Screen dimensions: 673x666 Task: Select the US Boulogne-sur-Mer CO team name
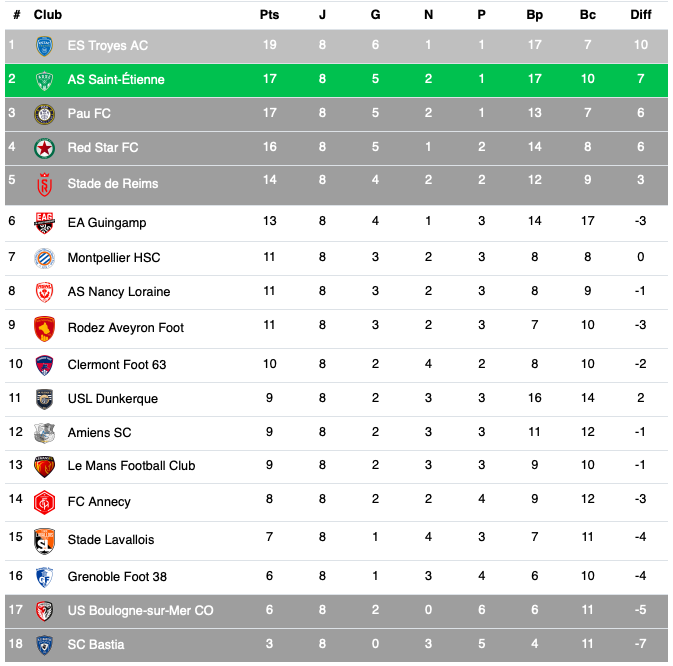140,611
